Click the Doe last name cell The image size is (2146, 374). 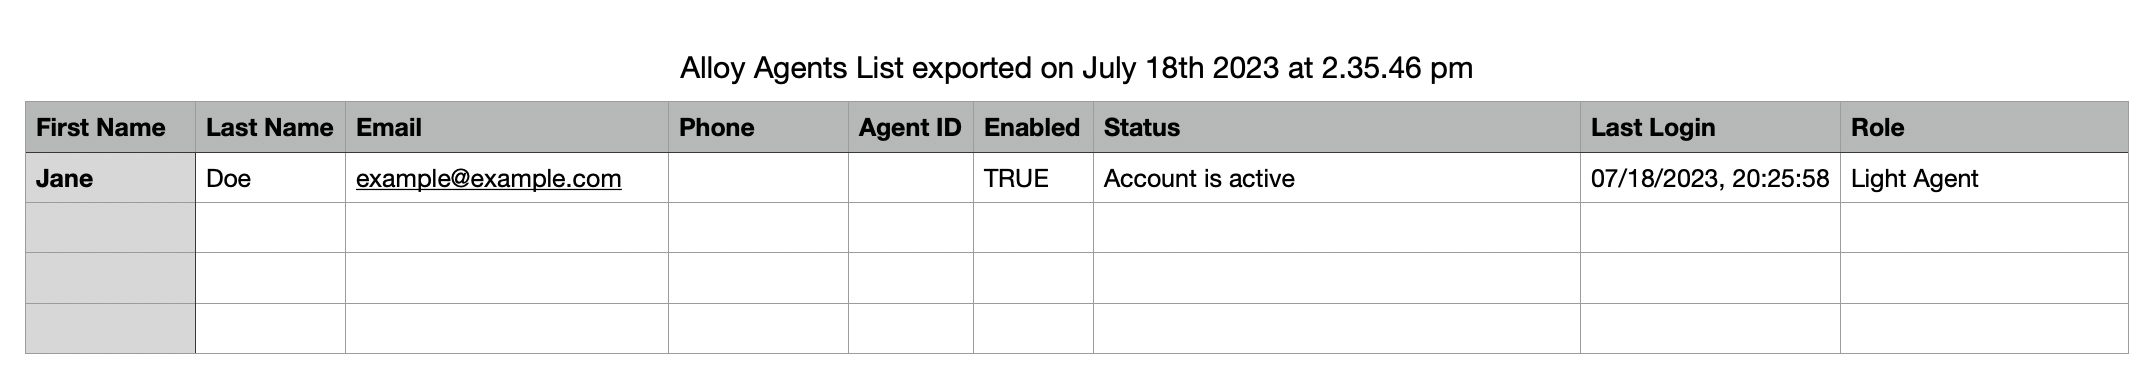pos(270,178)
